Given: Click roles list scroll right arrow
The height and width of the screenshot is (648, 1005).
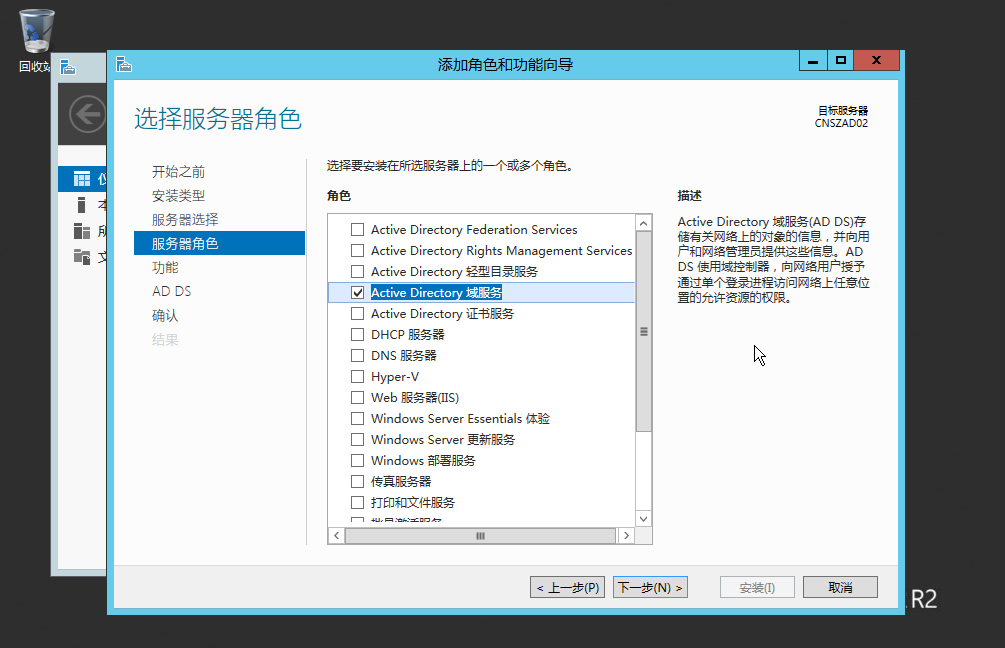Looking at the screenshot, I should coord(626,536).
